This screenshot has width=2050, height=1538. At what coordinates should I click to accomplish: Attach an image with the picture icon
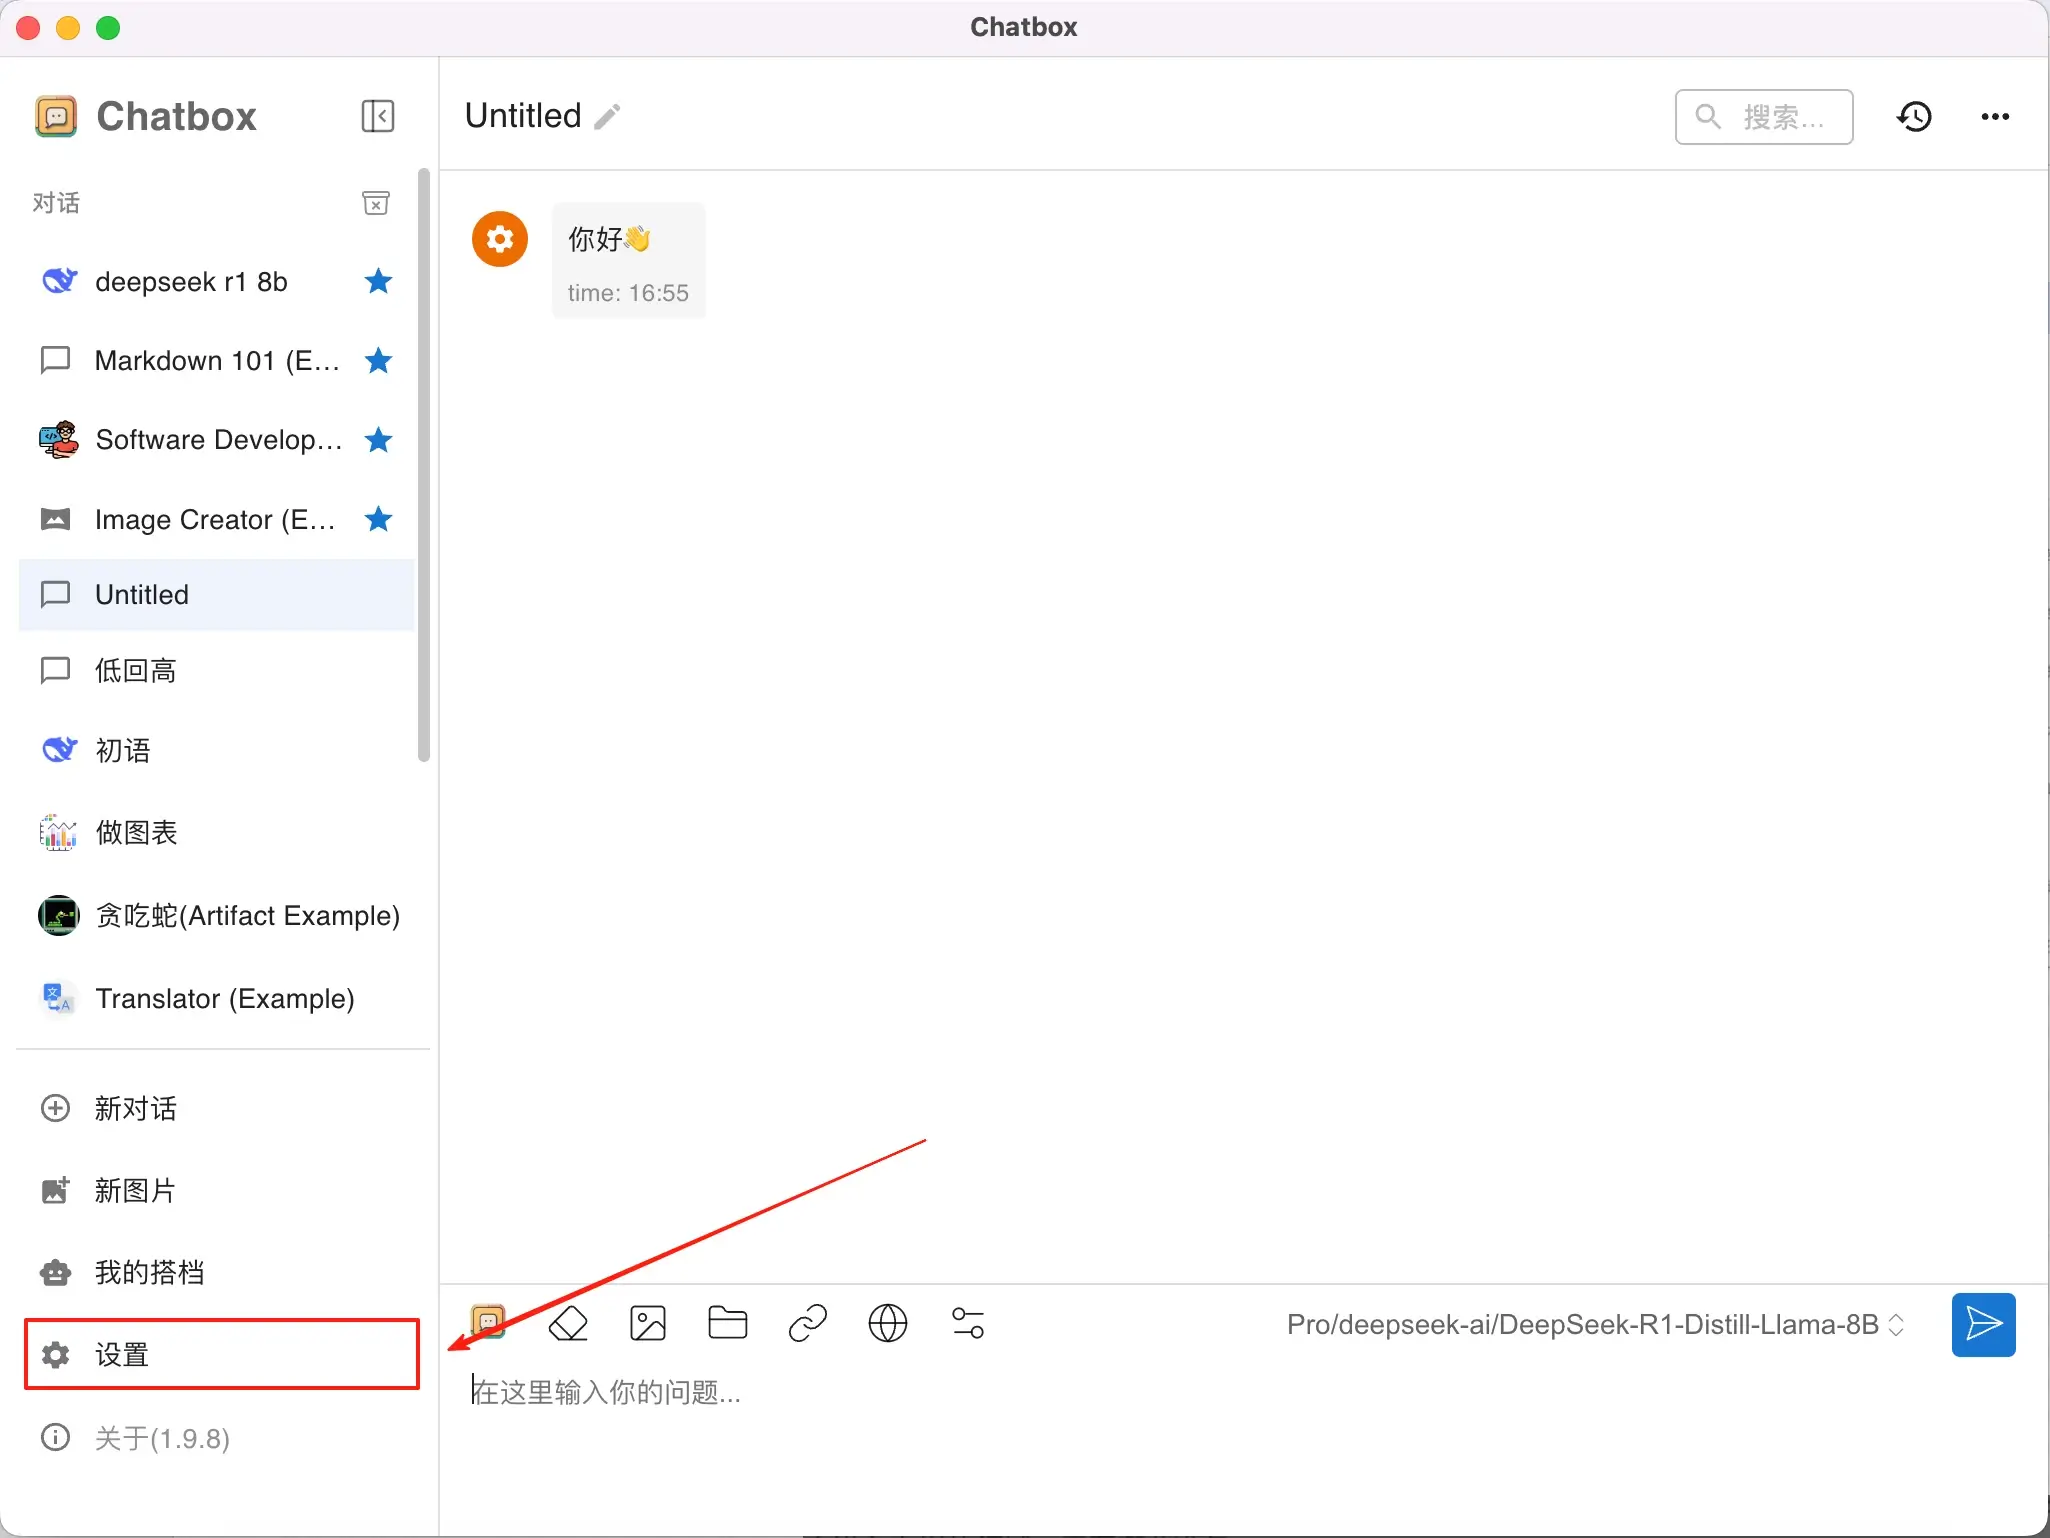(648, 1323)
